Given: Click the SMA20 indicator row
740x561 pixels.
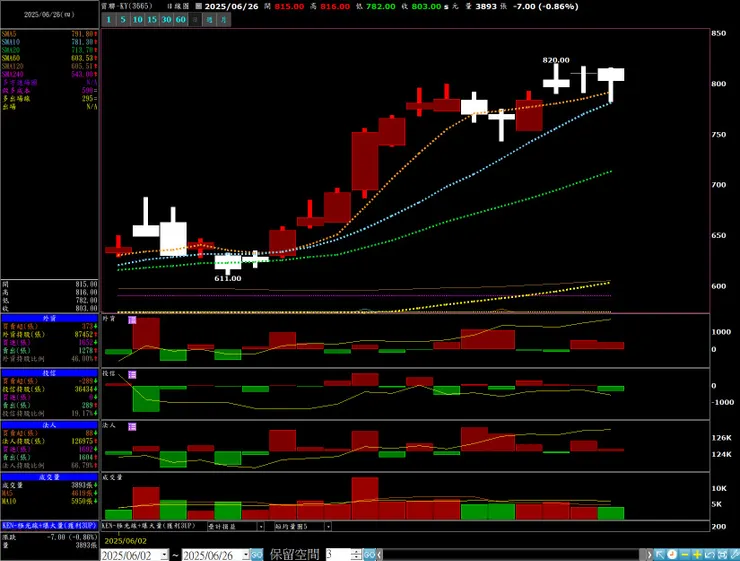Looking at the screenshot, I should [x=50, y=50].
